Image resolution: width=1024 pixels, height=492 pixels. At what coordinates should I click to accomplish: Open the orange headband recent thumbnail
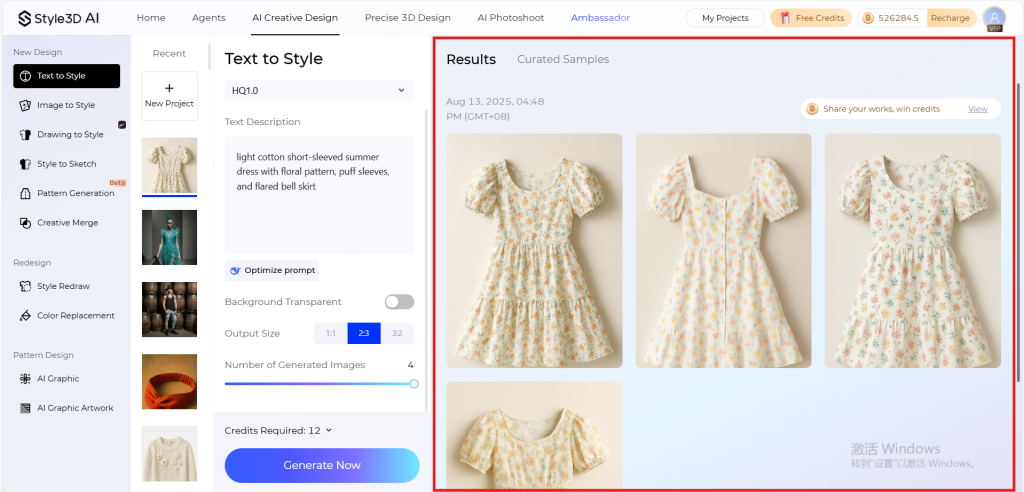point(169,382)
